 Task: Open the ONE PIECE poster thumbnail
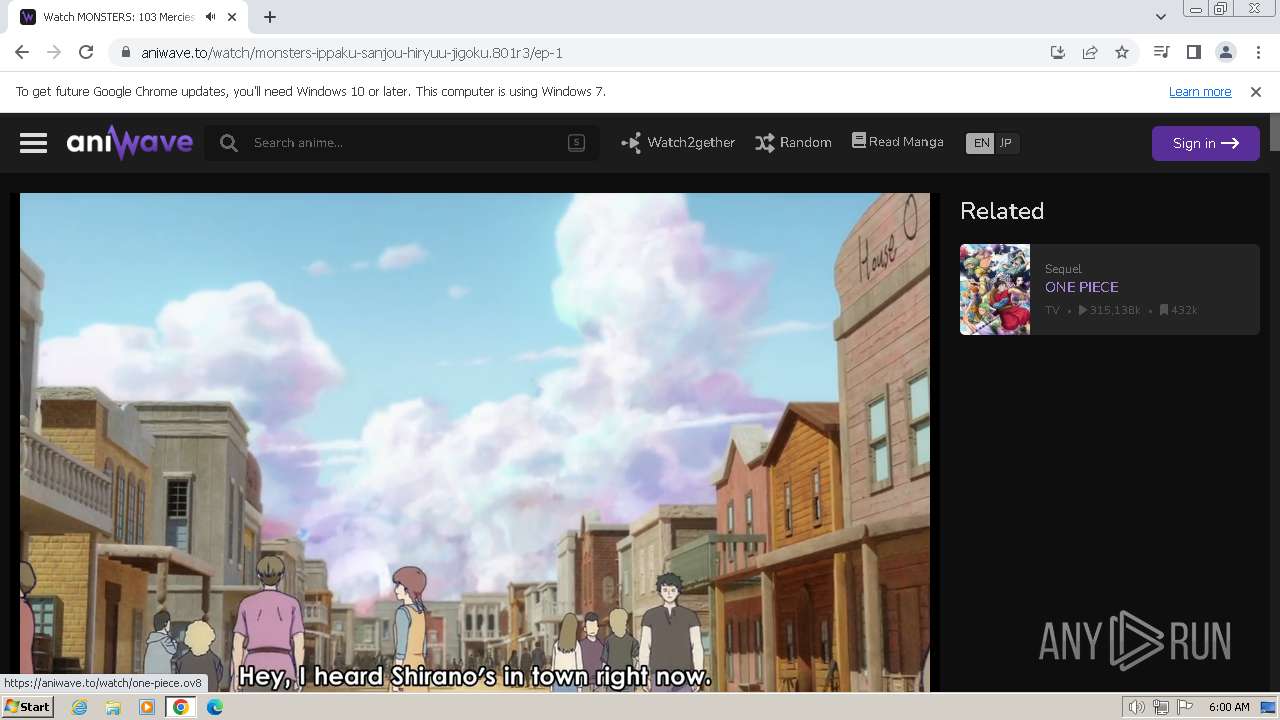pos(995,289)
